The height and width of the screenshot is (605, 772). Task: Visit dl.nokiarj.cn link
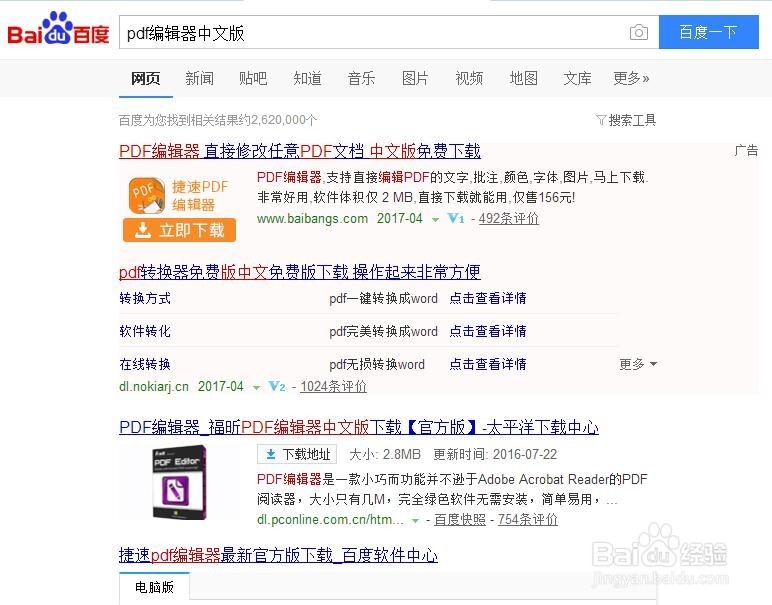point(154,386)
